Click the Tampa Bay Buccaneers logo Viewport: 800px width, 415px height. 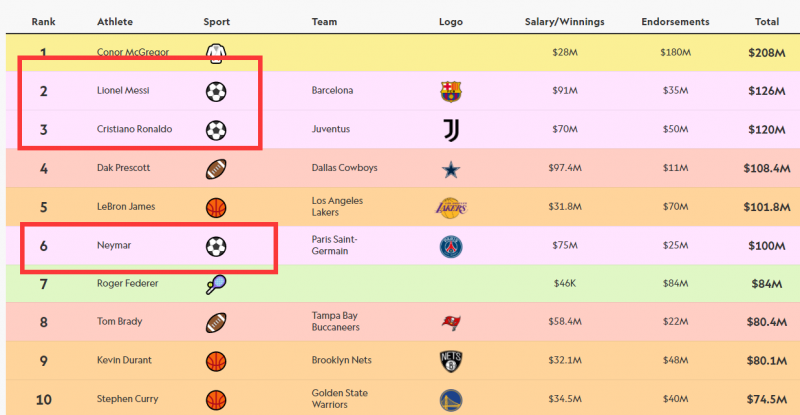tap(451, 323)
